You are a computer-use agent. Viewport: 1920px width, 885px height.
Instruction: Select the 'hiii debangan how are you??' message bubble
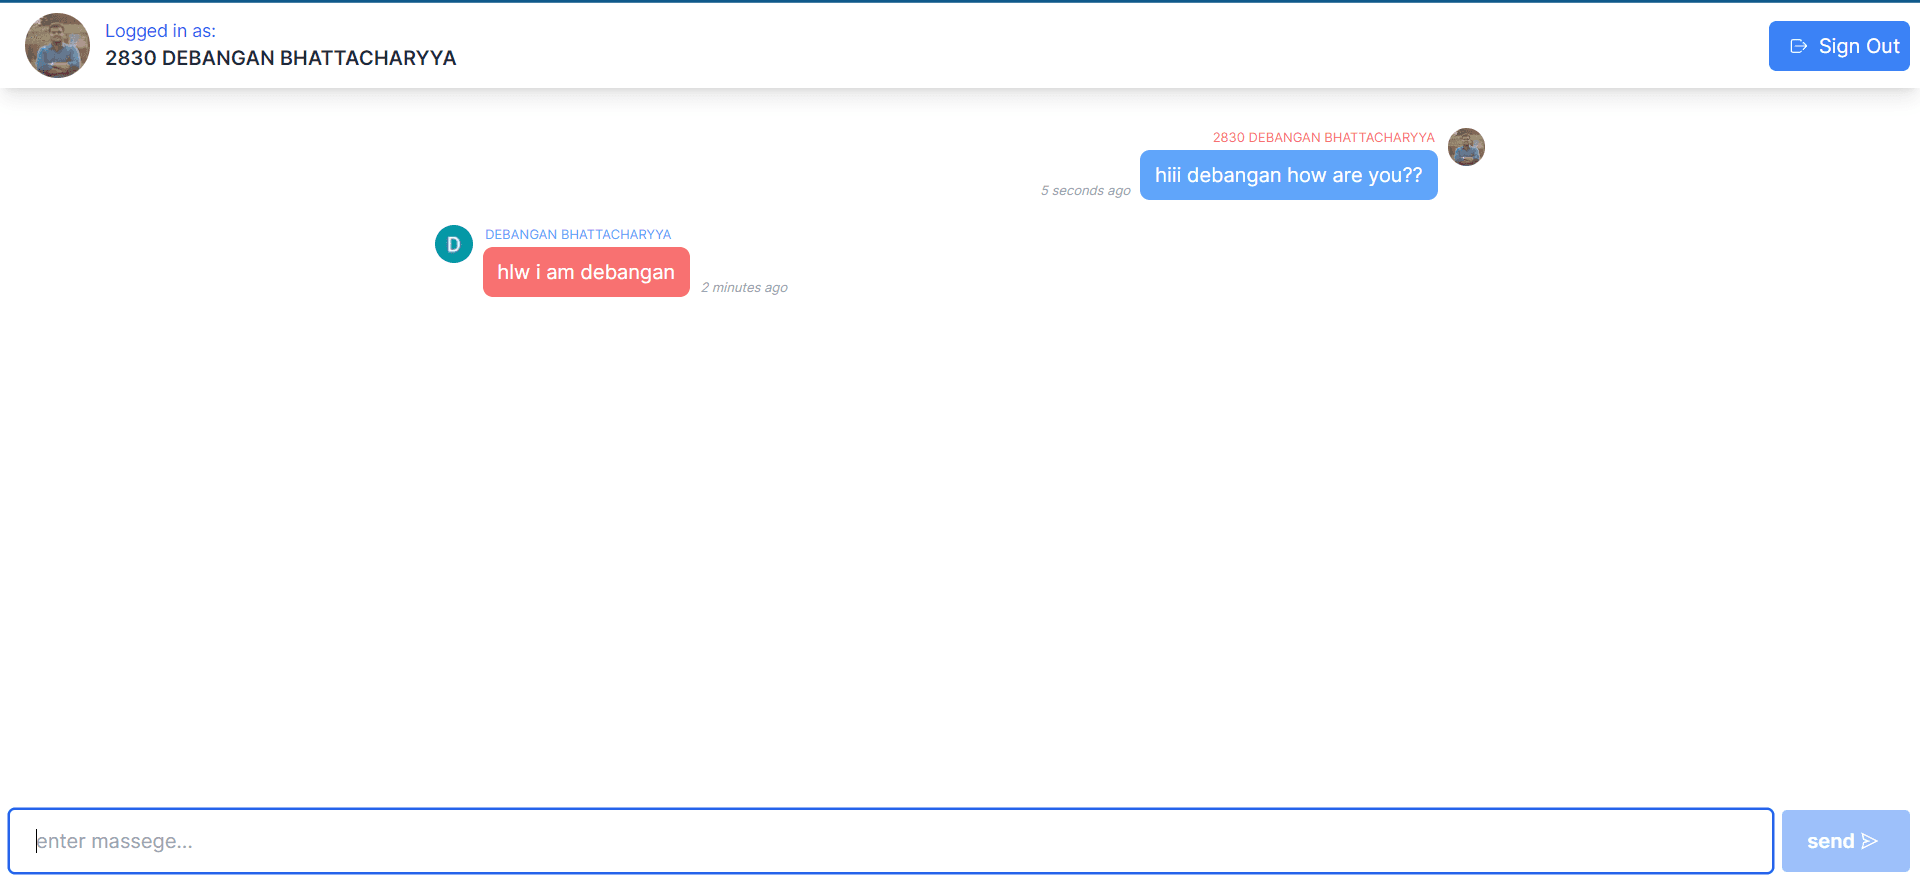[1288, 175]
